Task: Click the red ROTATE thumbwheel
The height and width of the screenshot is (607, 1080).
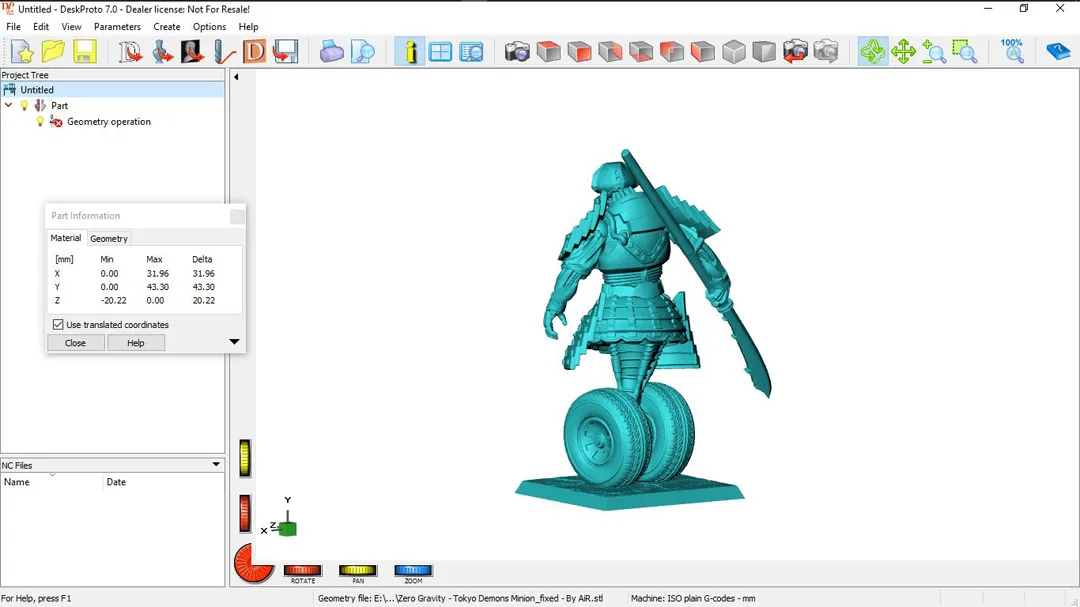Action: click(302, 570)
